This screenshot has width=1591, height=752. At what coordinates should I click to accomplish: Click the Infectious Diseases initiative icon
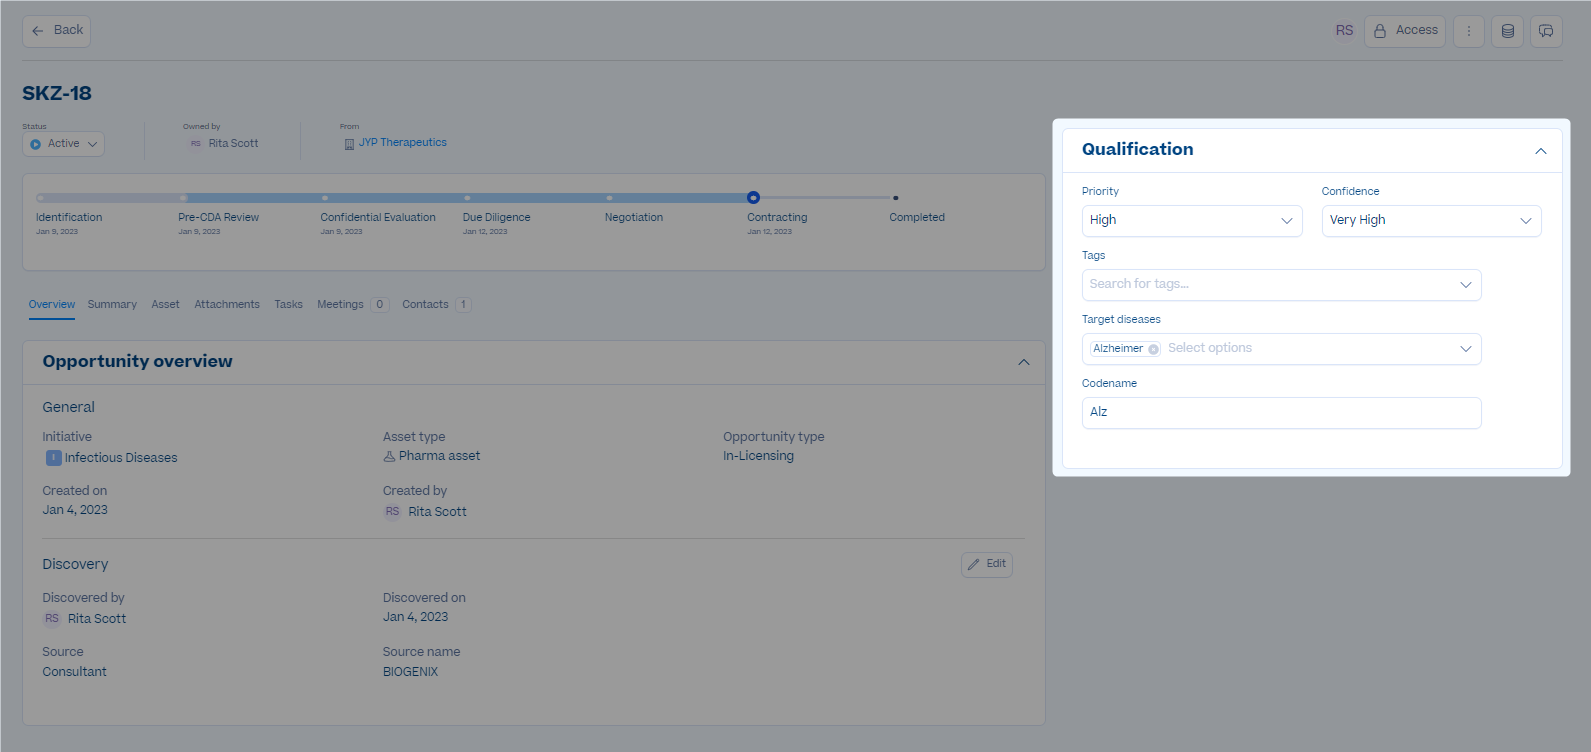coord(54,458)
